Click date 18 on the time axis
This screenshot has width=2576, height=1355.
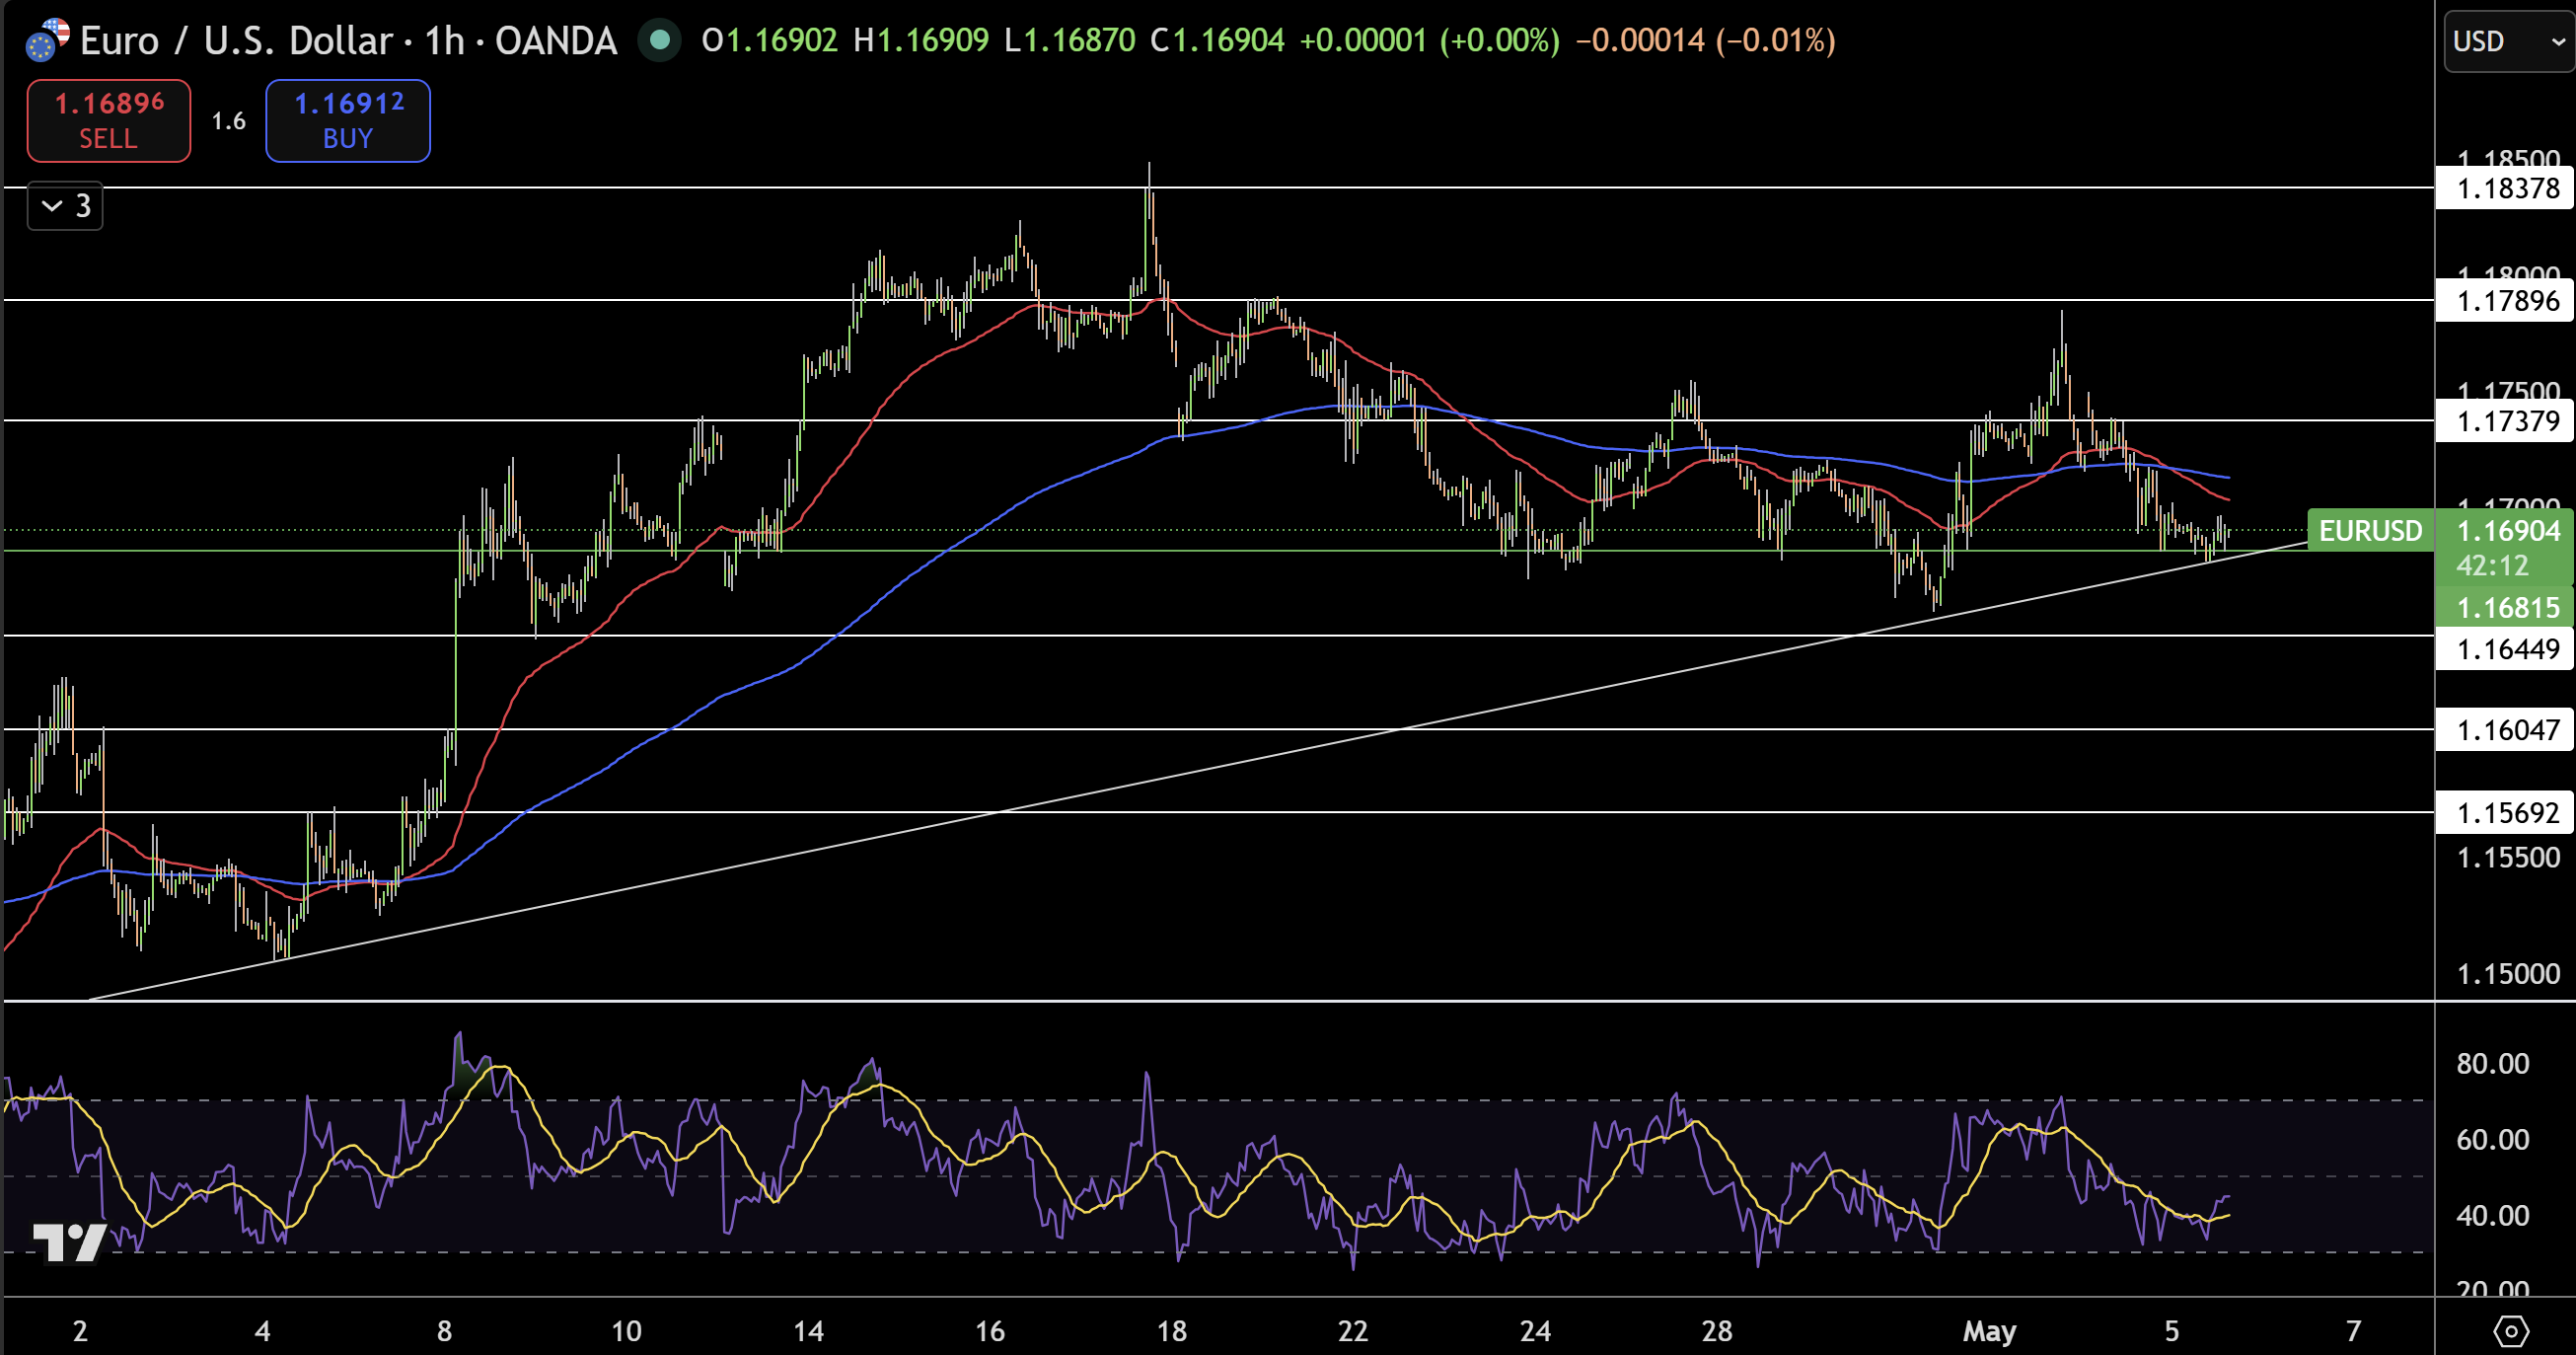coord(1171,1331)
